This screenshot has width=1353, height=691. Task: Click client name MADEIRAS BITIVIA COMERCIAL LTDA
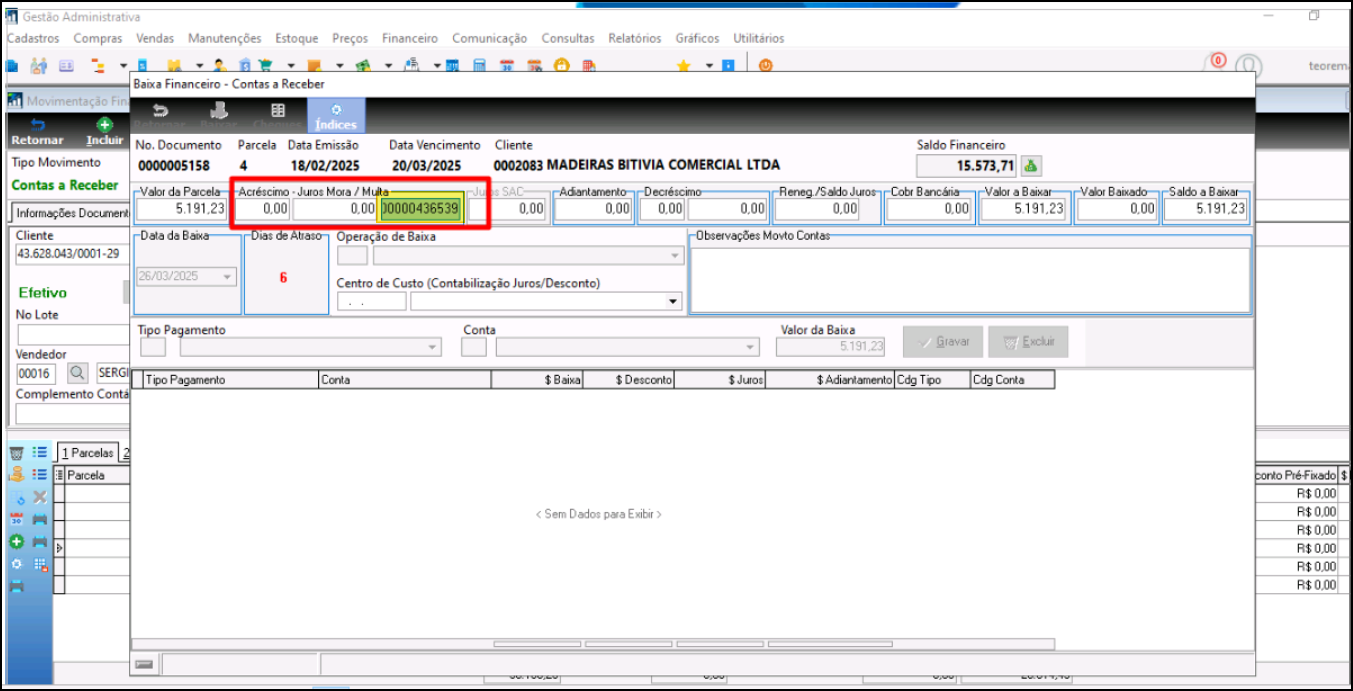tap(664, 165)
